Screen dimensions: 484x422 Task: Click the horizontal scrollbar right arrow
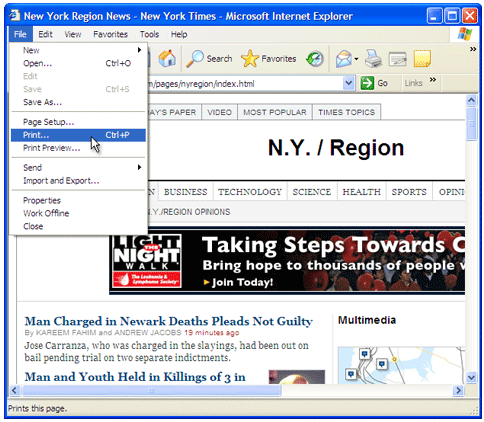click(459, 390)
